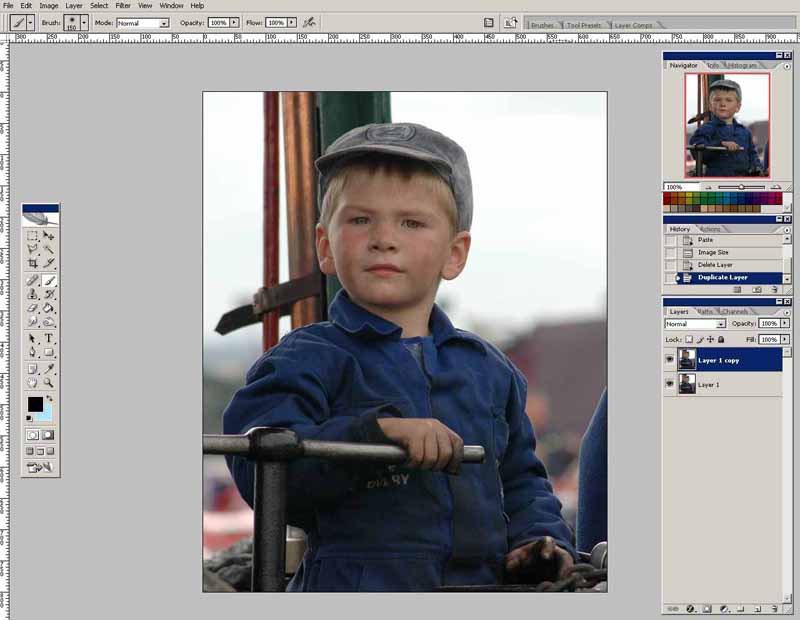
Task: Switch to the Actions tab
Action: tap(711, 229)
